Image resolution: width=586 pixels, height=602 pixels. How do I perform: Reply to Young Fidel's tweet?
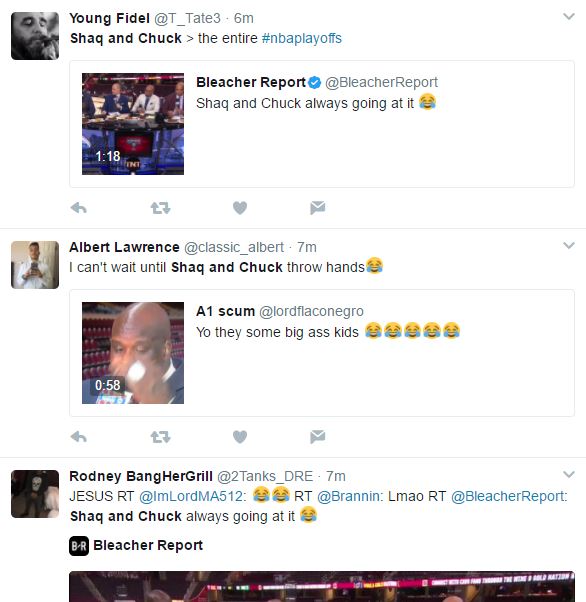pyautogui.click(x=79, y=208)
